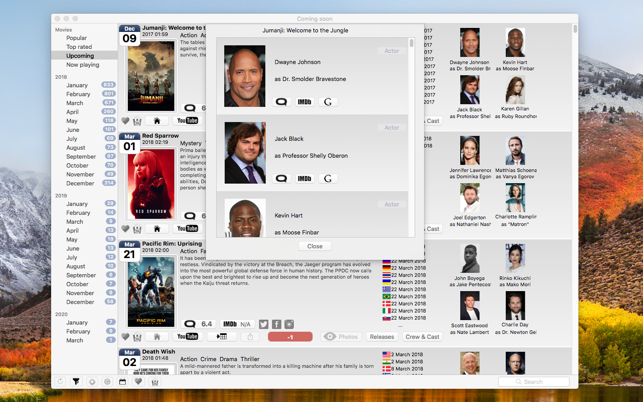Screen dimensions: 643x402
Task: Favorite Jumanji with its heart icon
Action: 125,121
